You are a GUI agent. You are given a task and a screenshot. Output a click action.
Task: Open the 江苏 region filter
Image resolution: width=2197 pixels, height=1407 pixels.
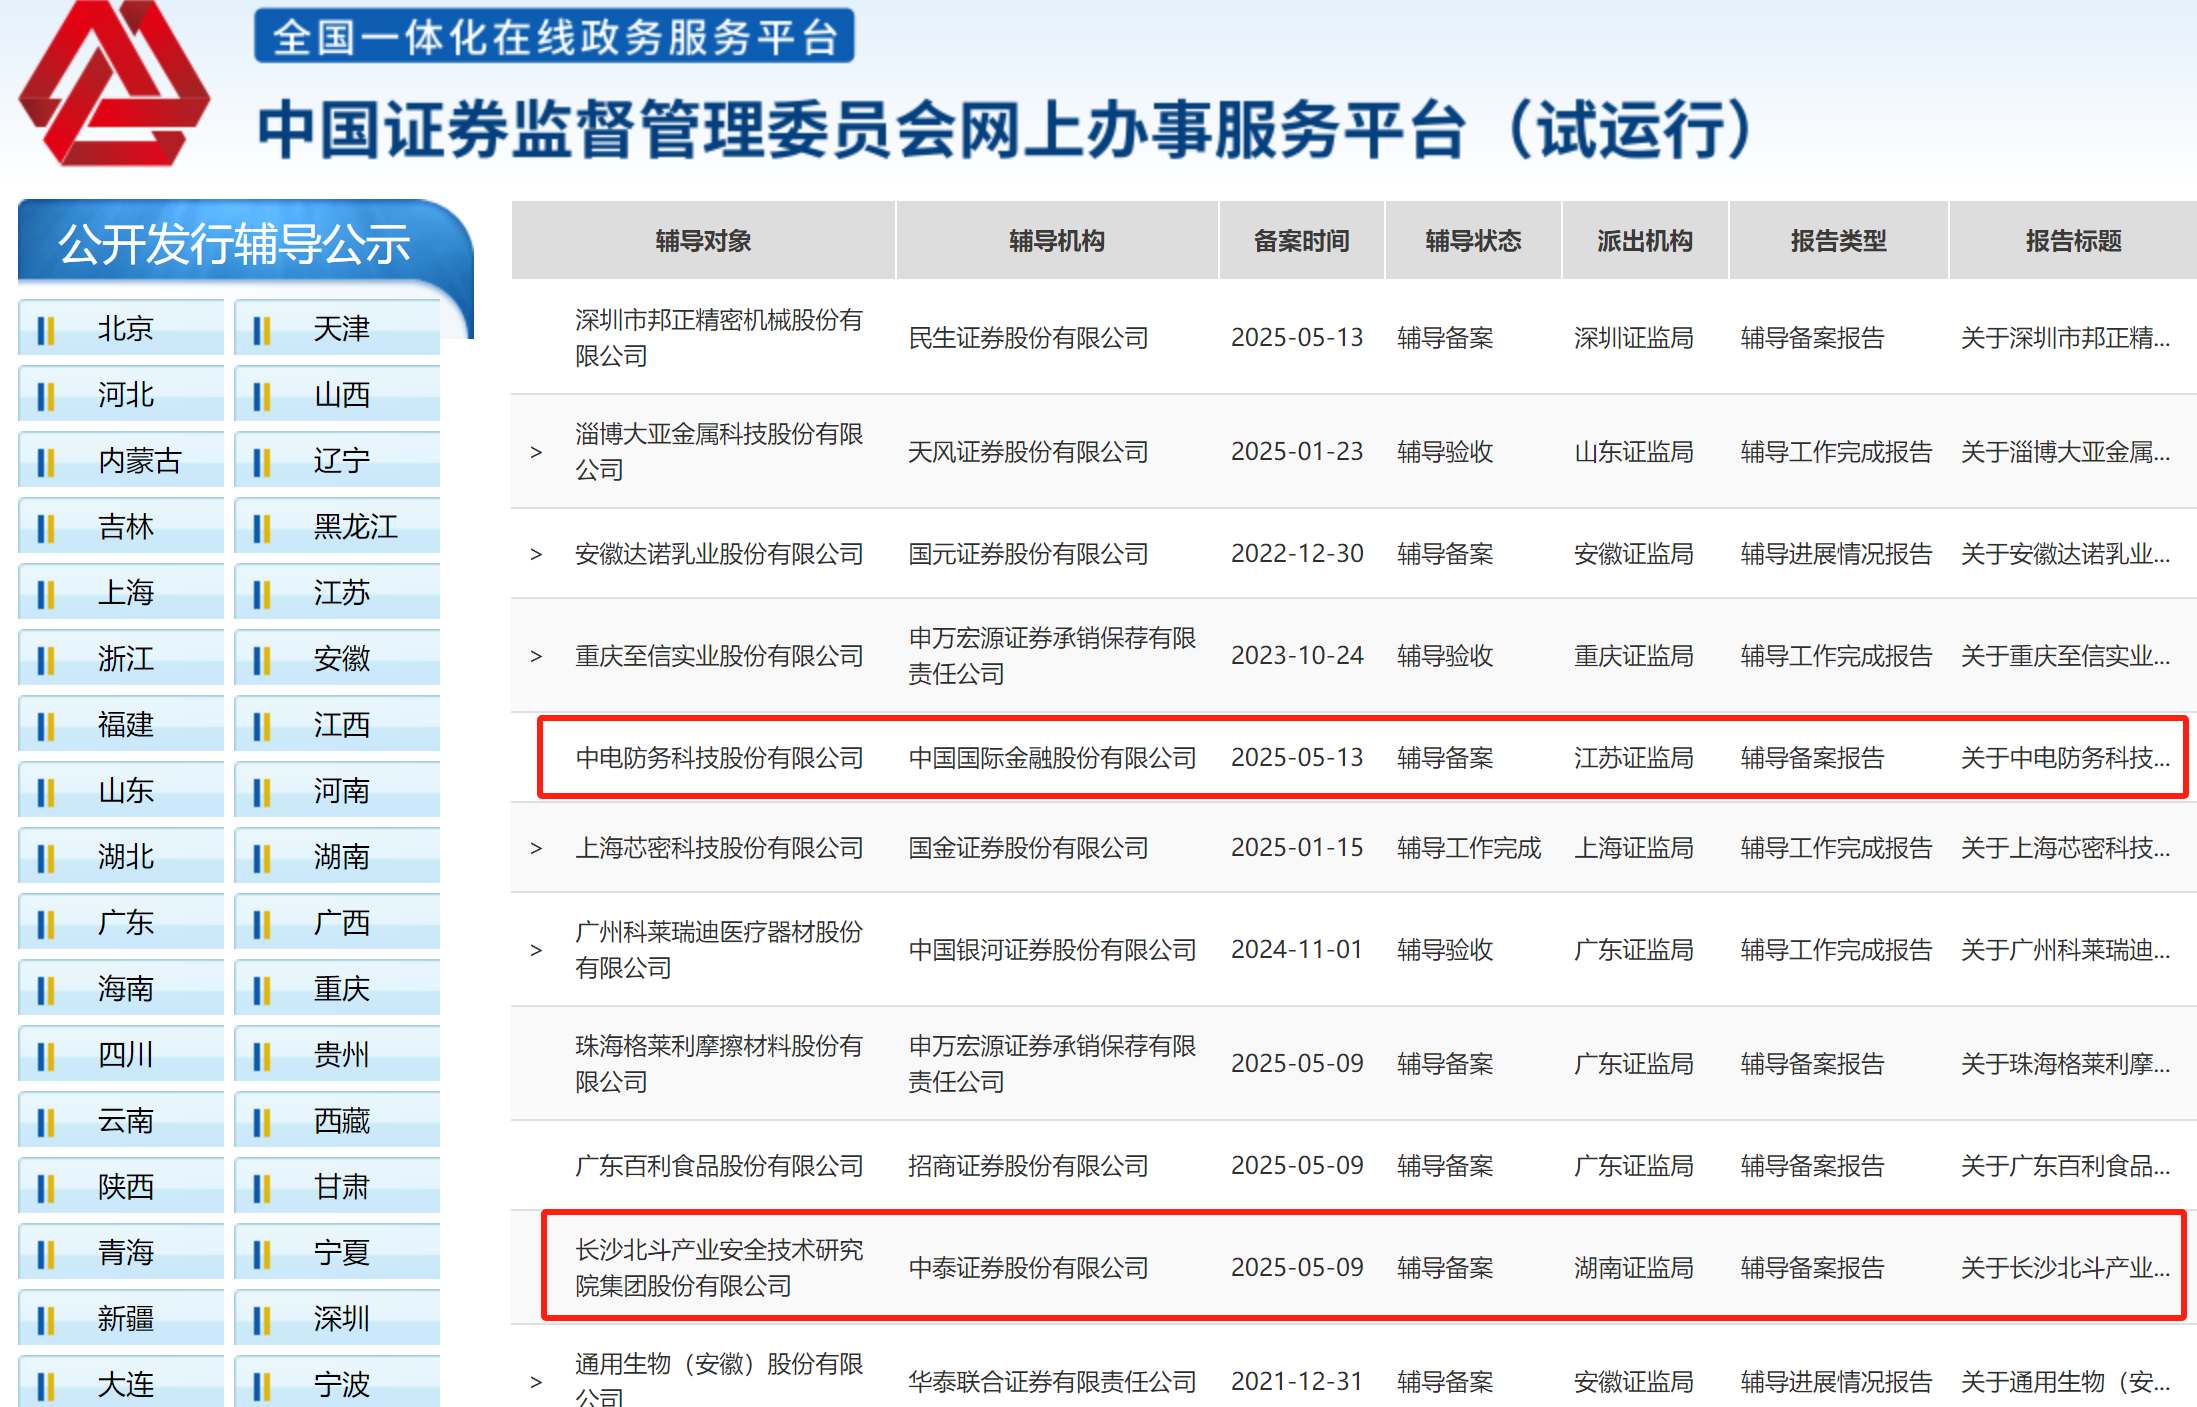point(337,592)
